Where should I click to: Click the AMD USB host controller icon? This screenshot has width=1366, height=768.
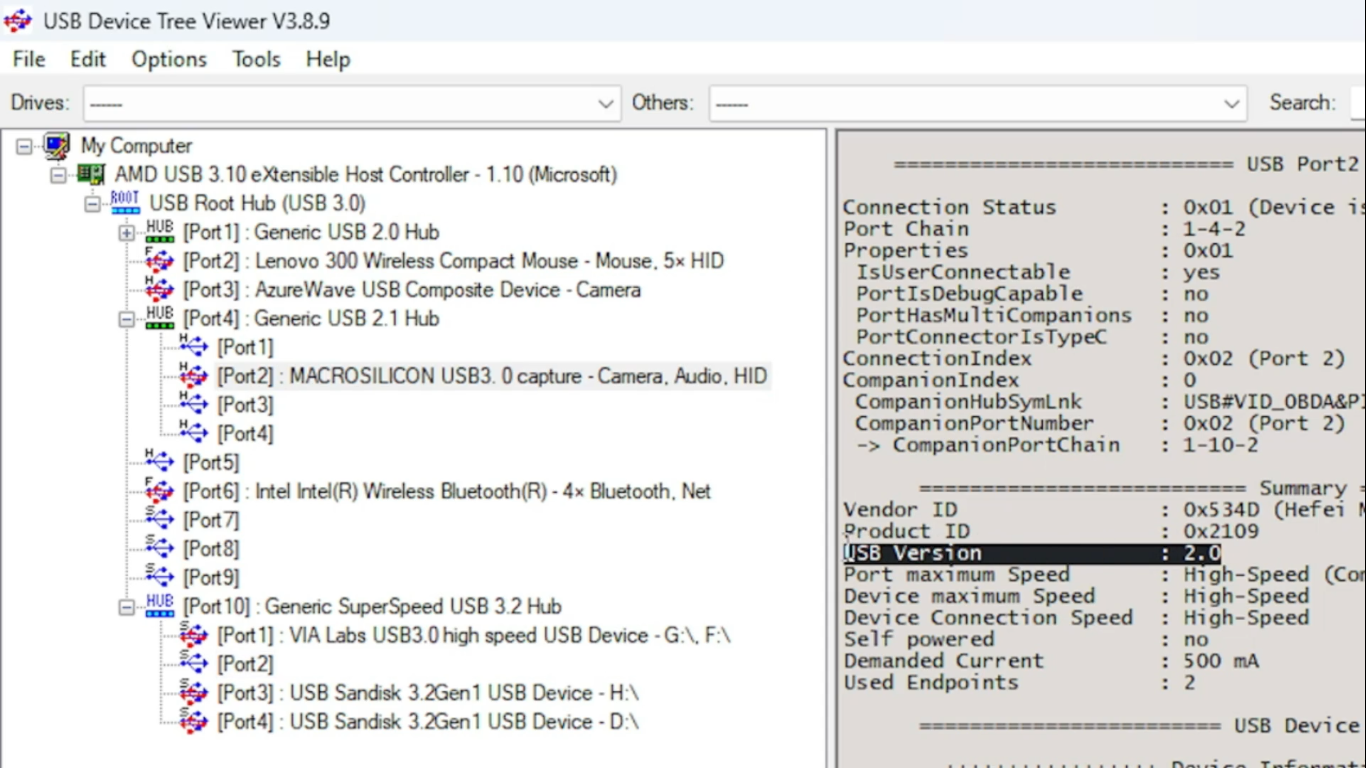92,174
